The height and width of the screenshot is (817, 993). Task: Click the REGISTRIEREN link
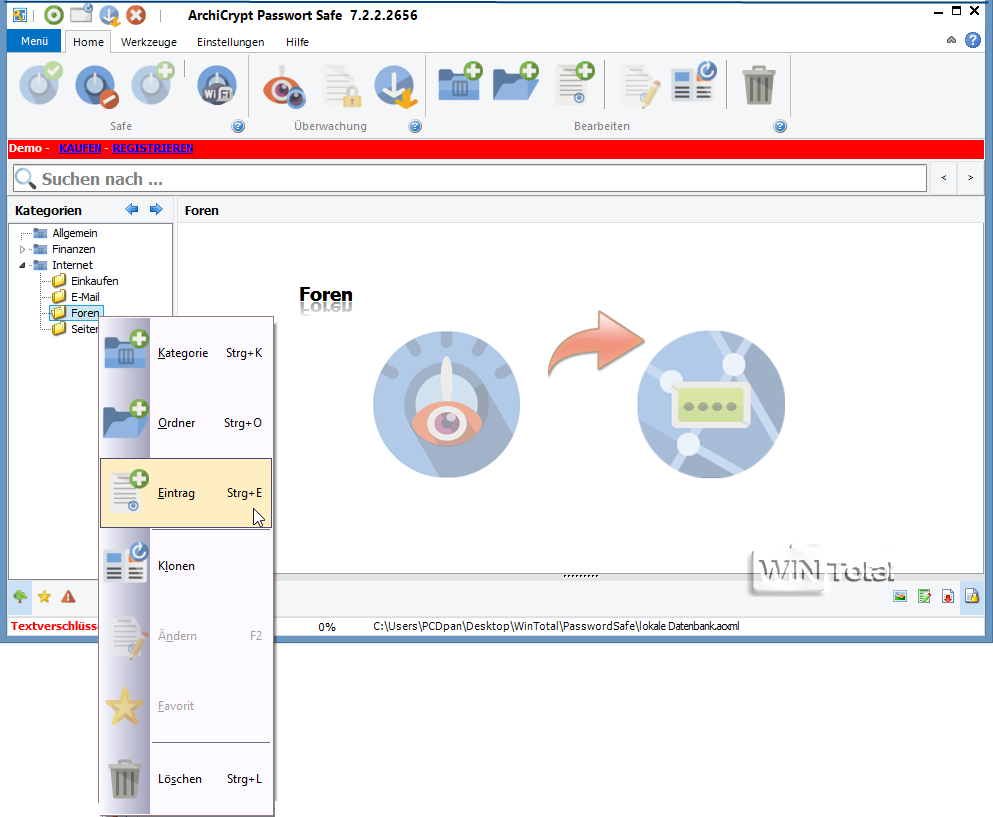153,148
